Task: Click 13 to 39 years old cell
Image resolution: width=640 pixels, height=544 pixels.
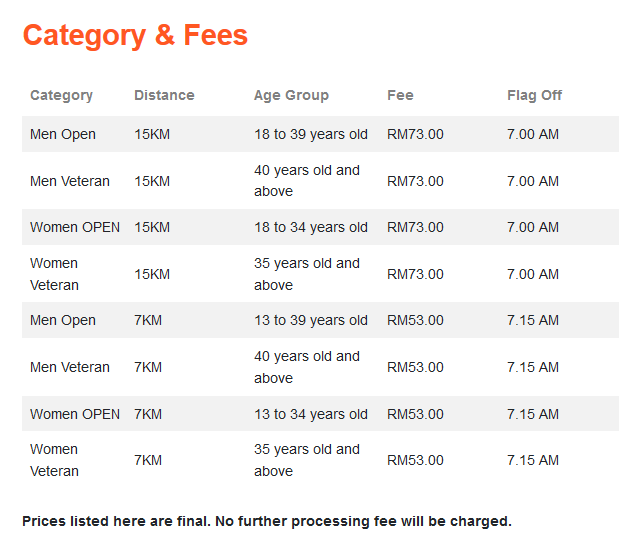Action: click(311, 320)
